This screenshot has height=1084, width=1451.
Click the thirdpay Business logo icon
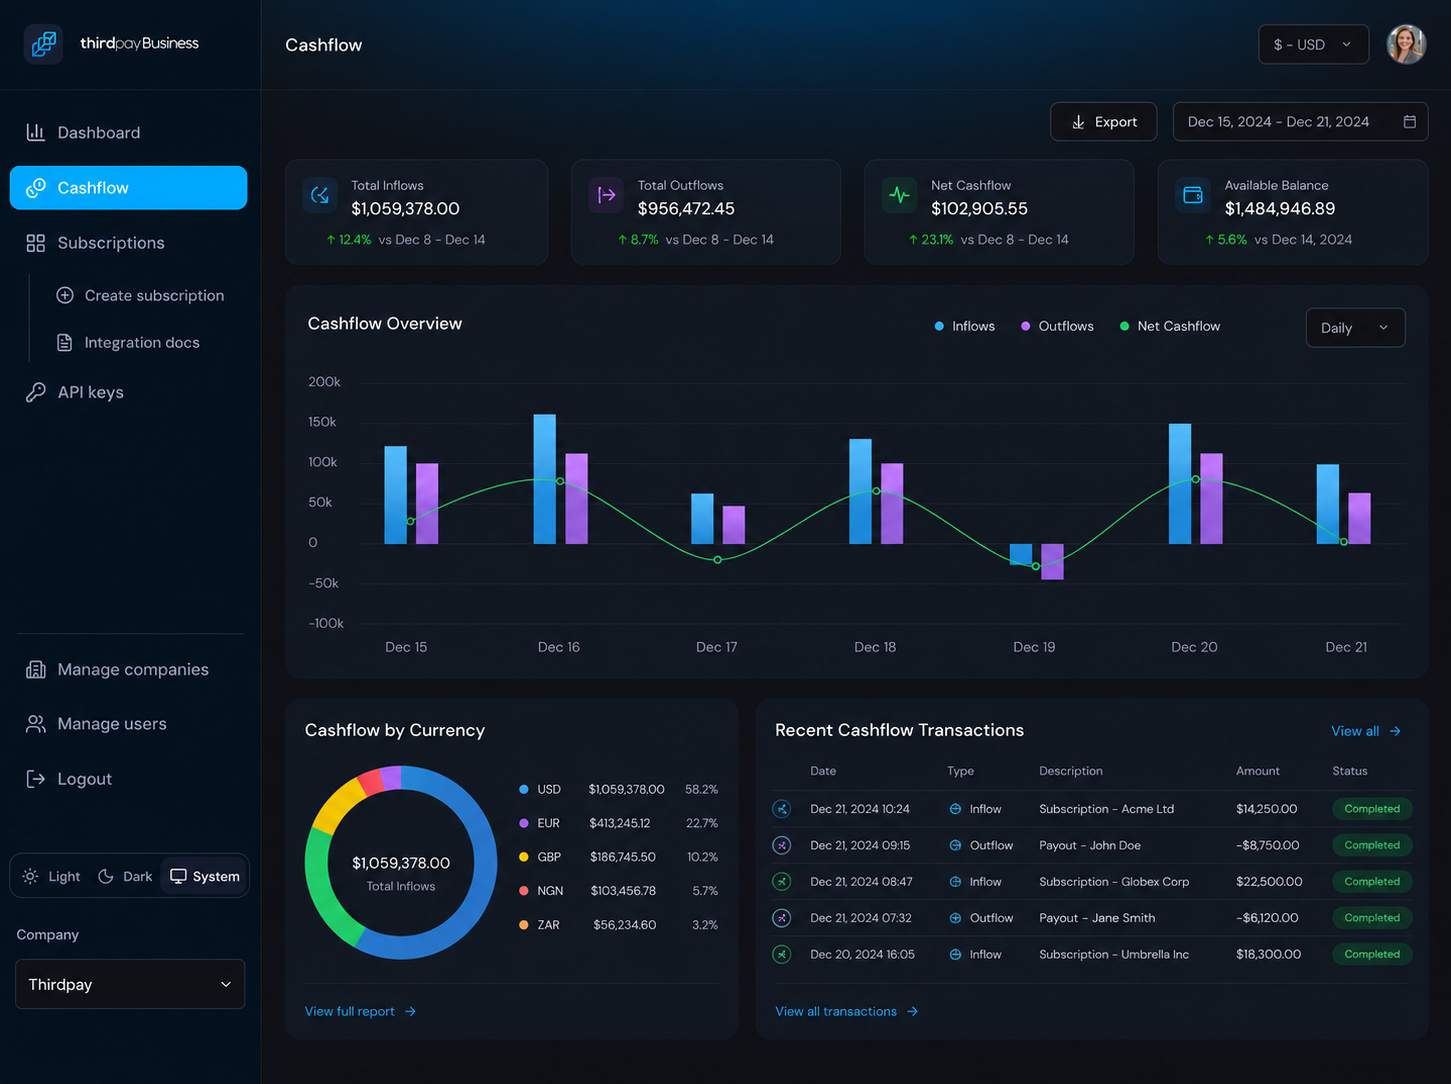[x=43, y=44]
